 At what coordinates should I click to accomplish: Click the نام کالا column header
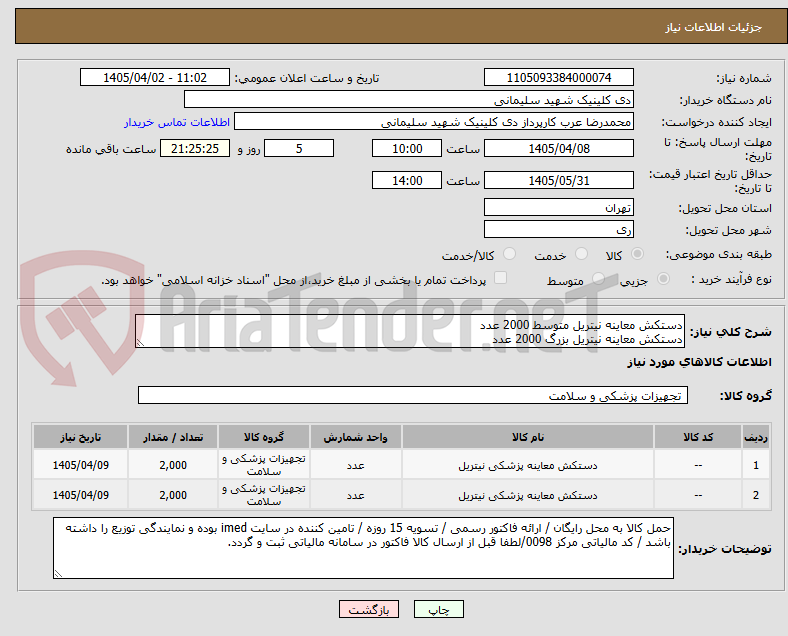tap(528, 437)
